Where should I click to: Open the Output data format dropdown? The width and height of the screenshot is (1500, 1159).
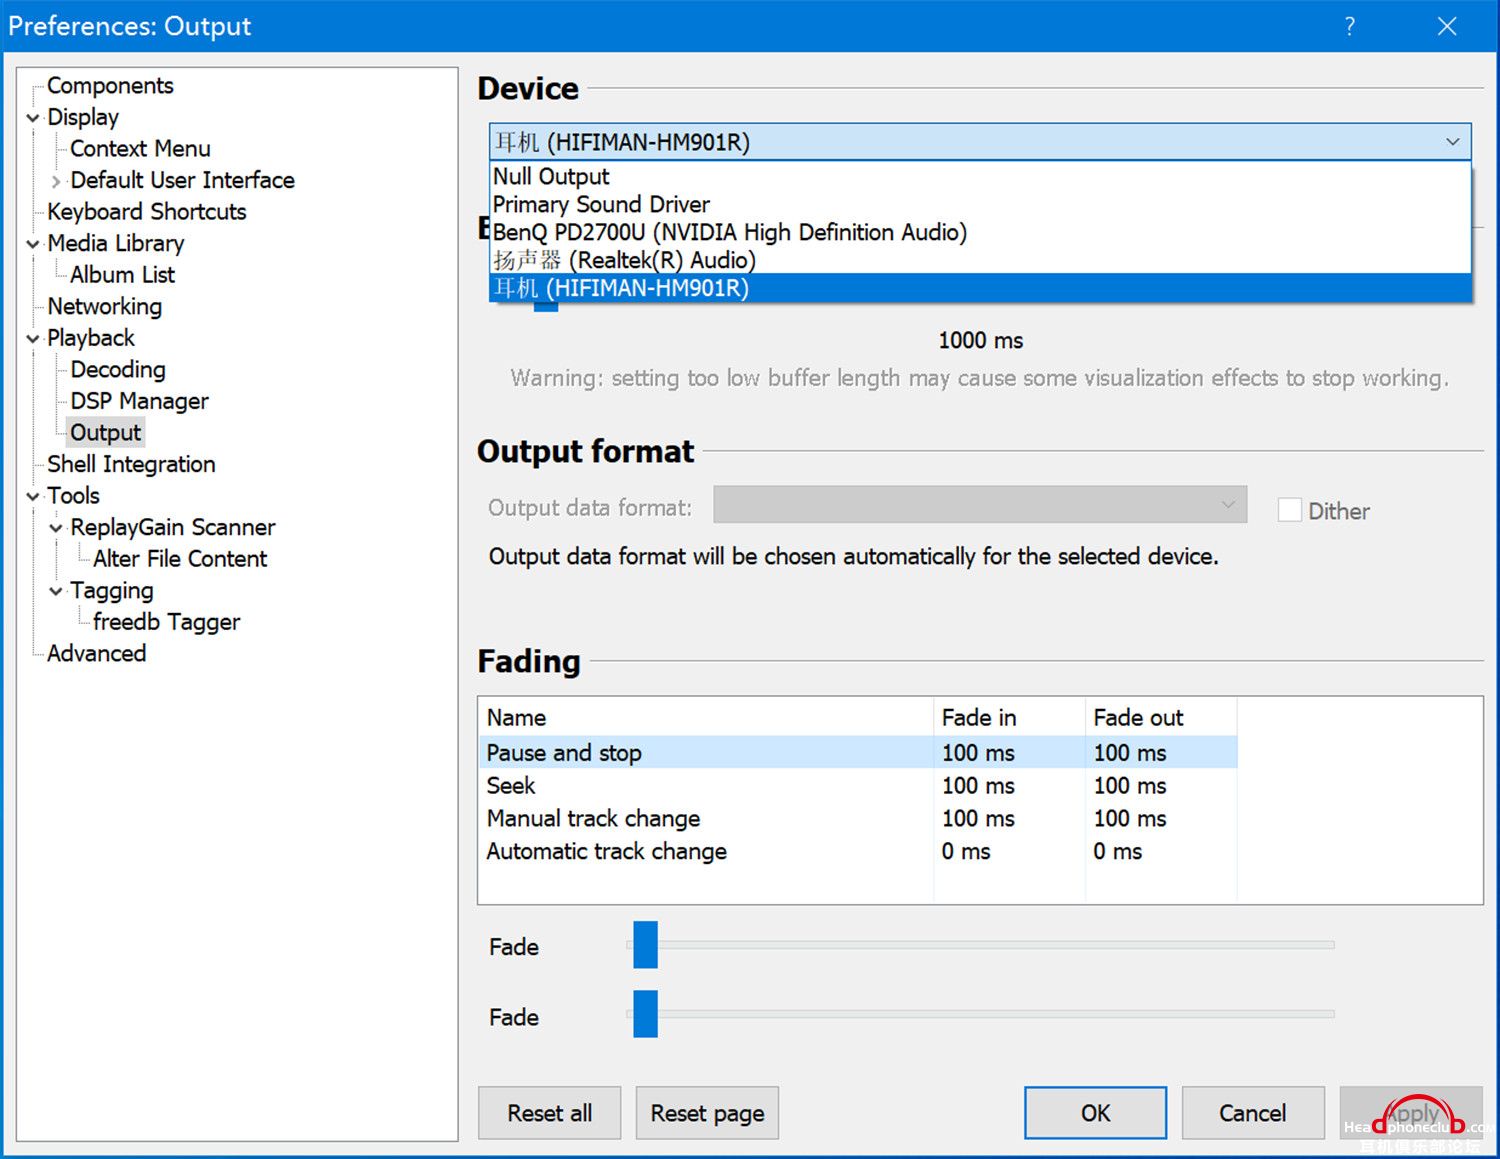click(x=980, y=505)
